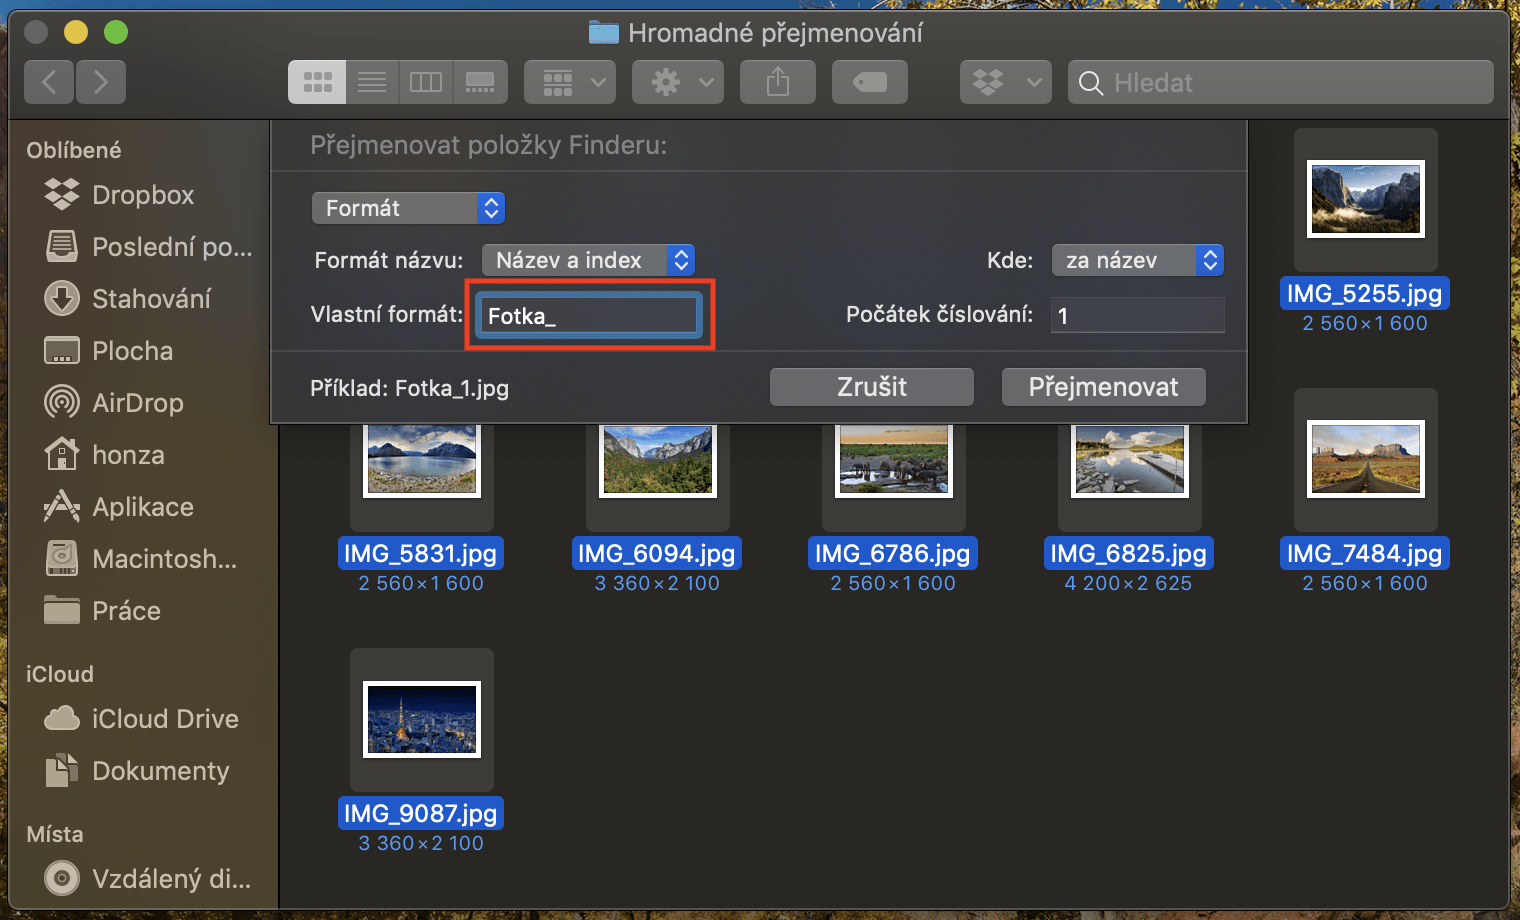Go back with the left arrow button
1520x920 pixels.
pyautogui.click(x=49, y=82)
